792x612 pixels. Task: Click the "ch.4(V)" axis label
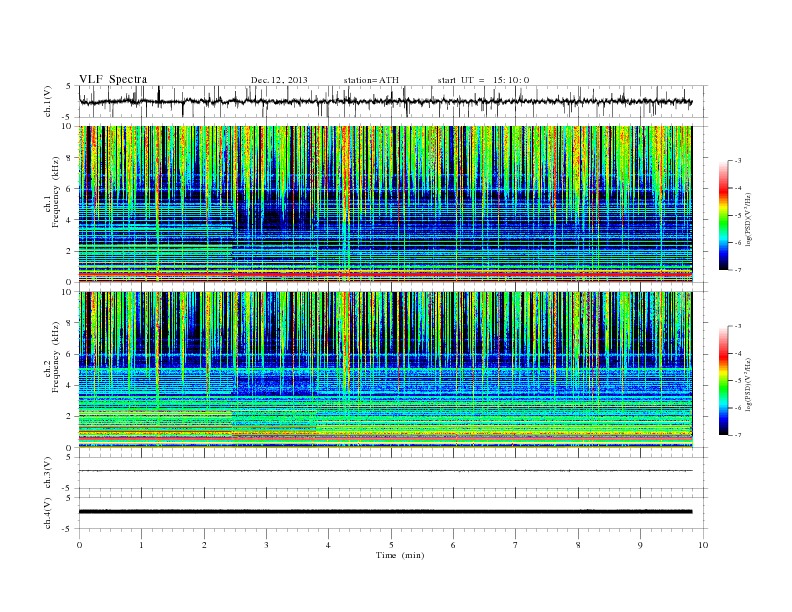tap(48, 513)
